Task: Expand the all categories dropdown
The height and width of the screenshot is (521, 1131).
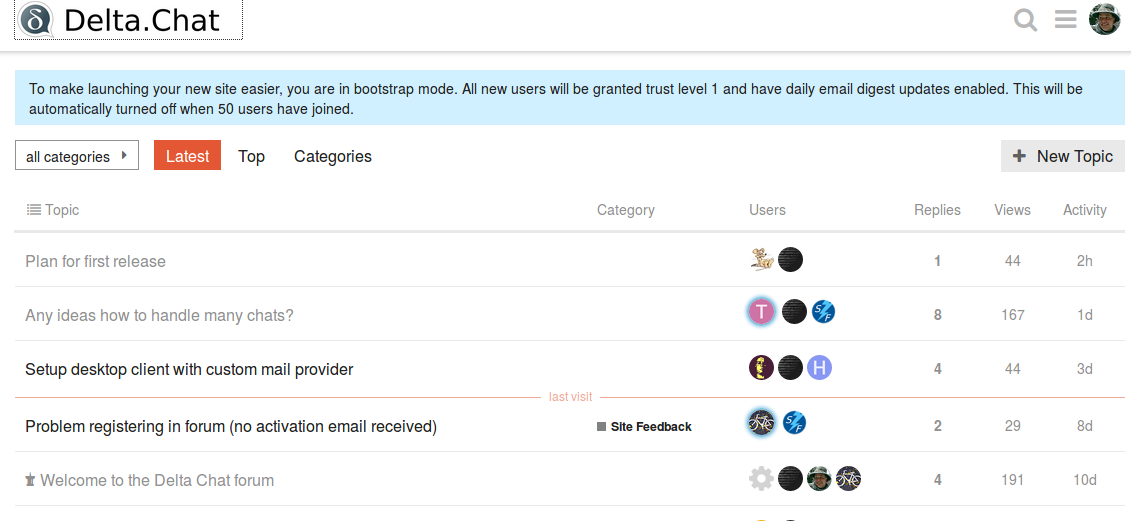Action: [77, 156]
